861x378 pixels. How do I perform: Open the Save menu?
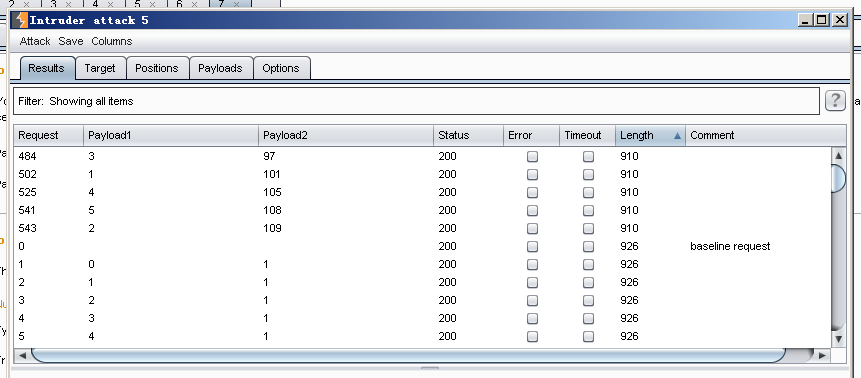tap(71, 41)
